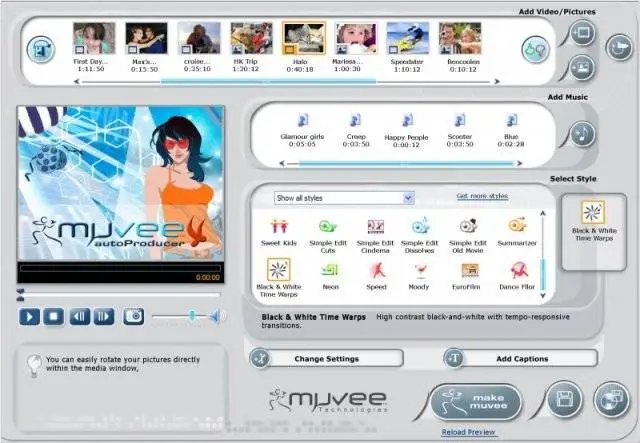Open the Get more styles link
The height and width of the screenshot is (443, 640).
(482, 196)
